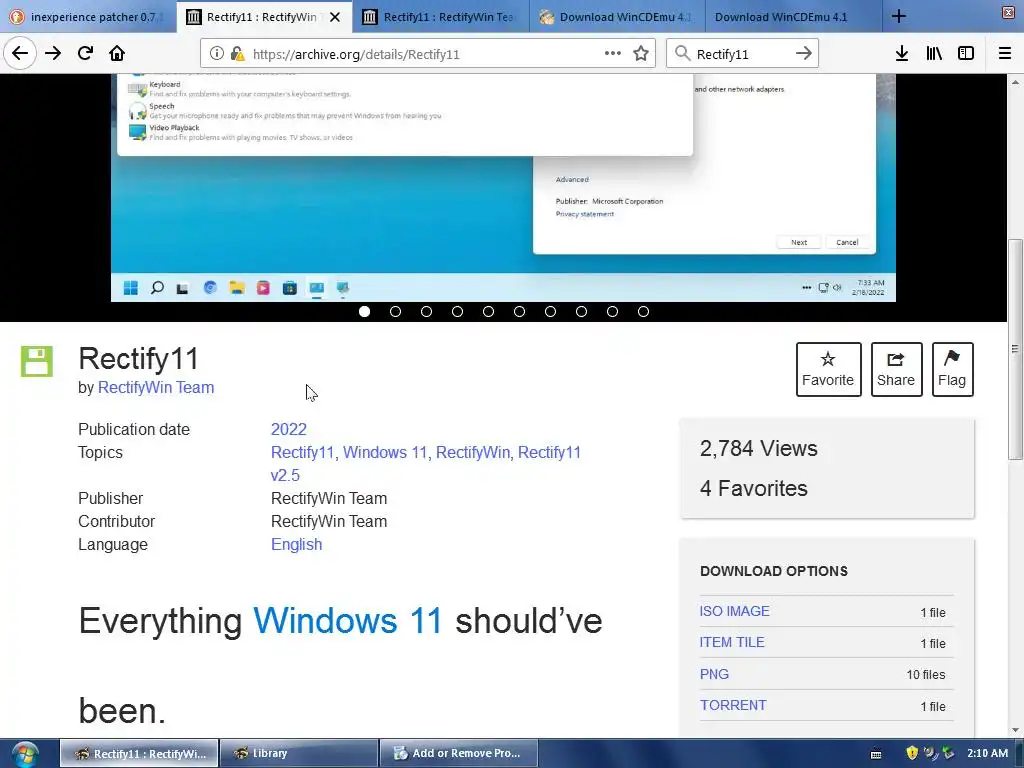The width and height of the screenshot is (1024, 768).
Task: Open the padlock connection warning icon
Action: (x=237, y=54)
